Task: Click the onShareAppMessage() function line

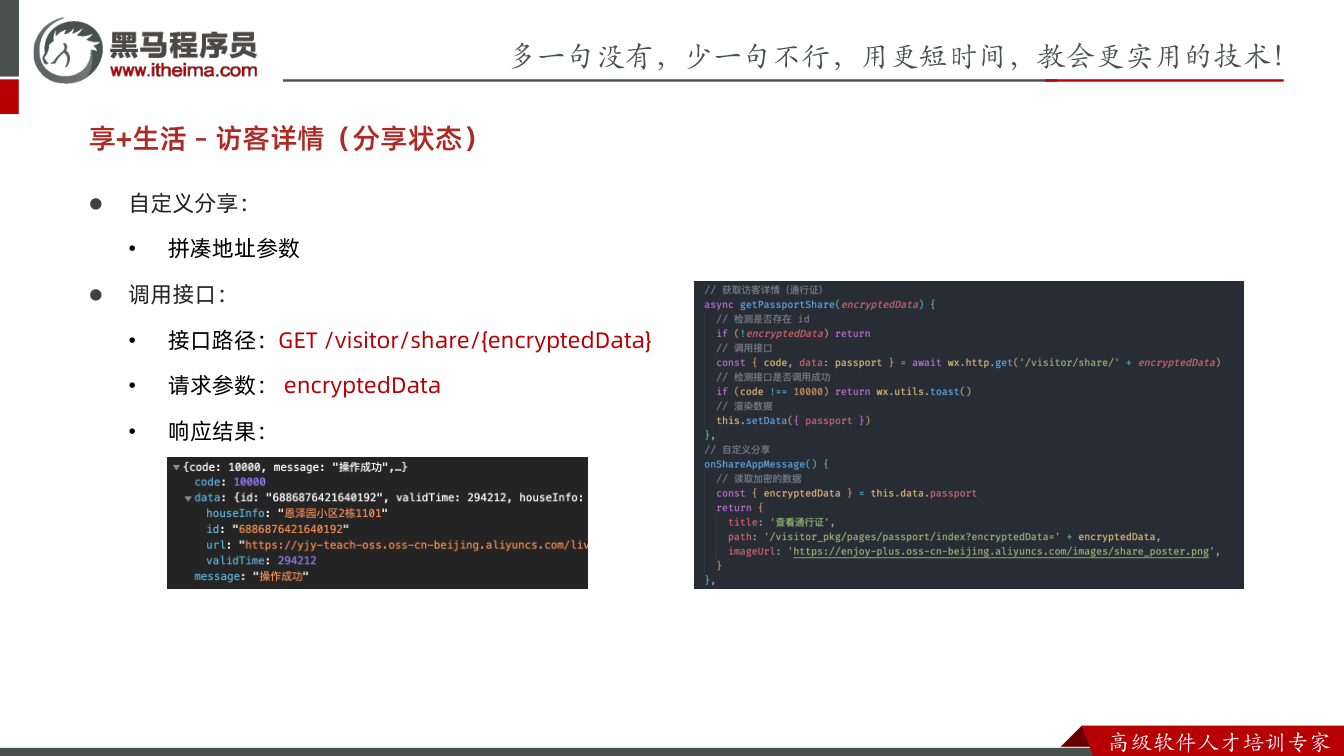Action: tap(766, 464)
